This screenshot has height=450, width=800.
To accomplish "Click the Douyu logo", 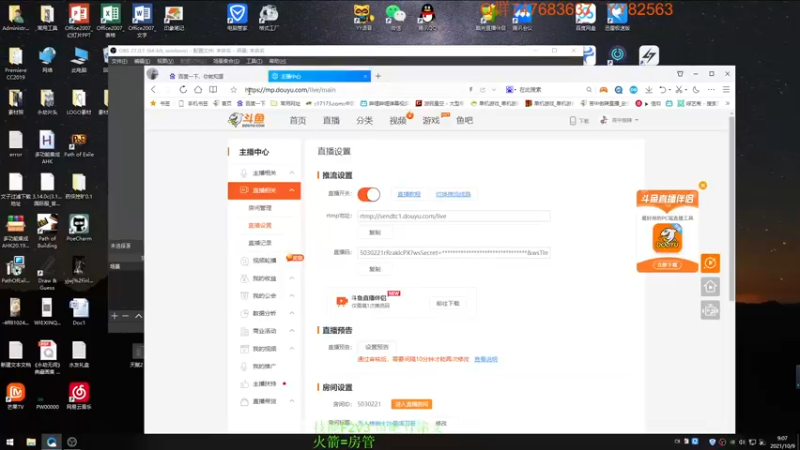I will tap(247, 120).
